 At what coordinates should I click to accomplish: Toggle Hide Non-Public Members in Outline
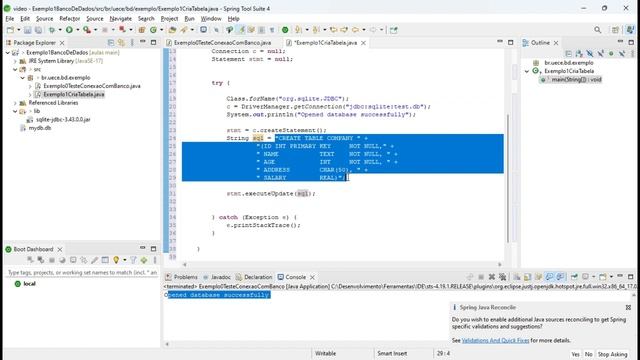[x=611, y=53]
